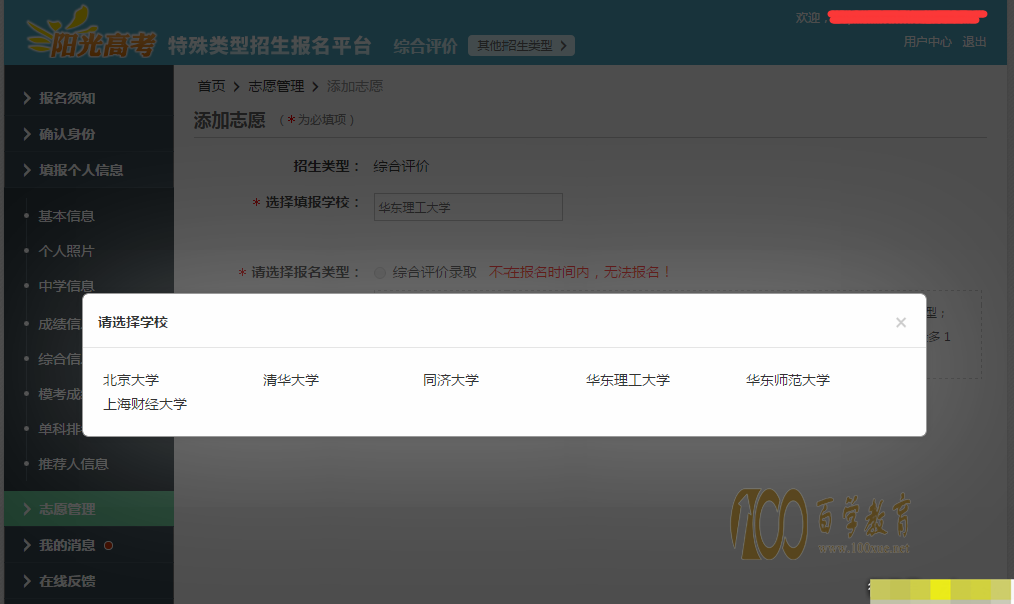Image resolution: width=1014 pixels, height=604 pixels.
Task: Click the 选择填报学校 input field
Action: 468,207
